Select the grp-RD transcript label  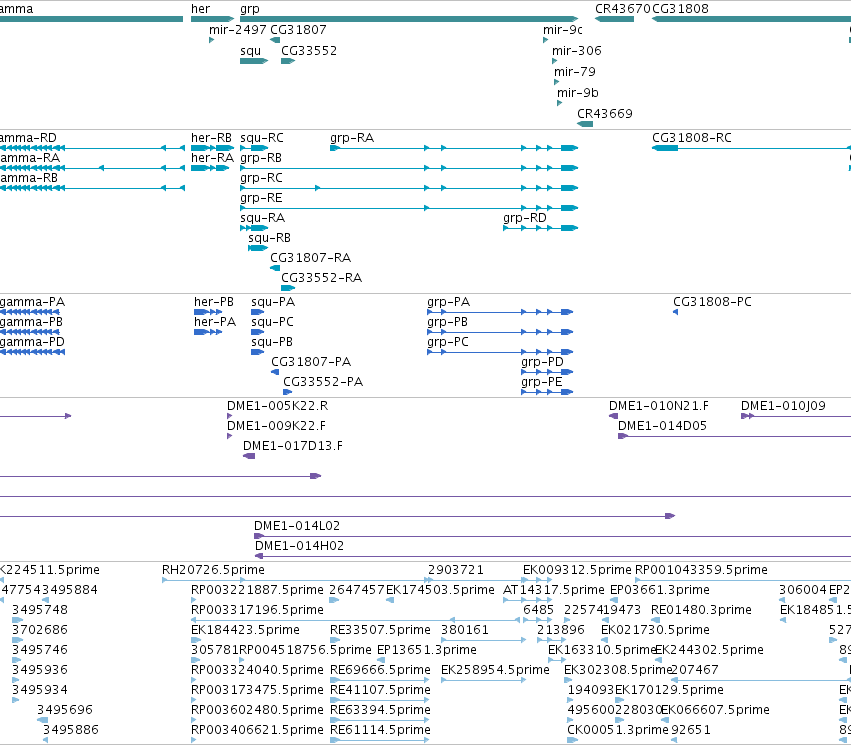pyautogui.click(x=525, y=218)
